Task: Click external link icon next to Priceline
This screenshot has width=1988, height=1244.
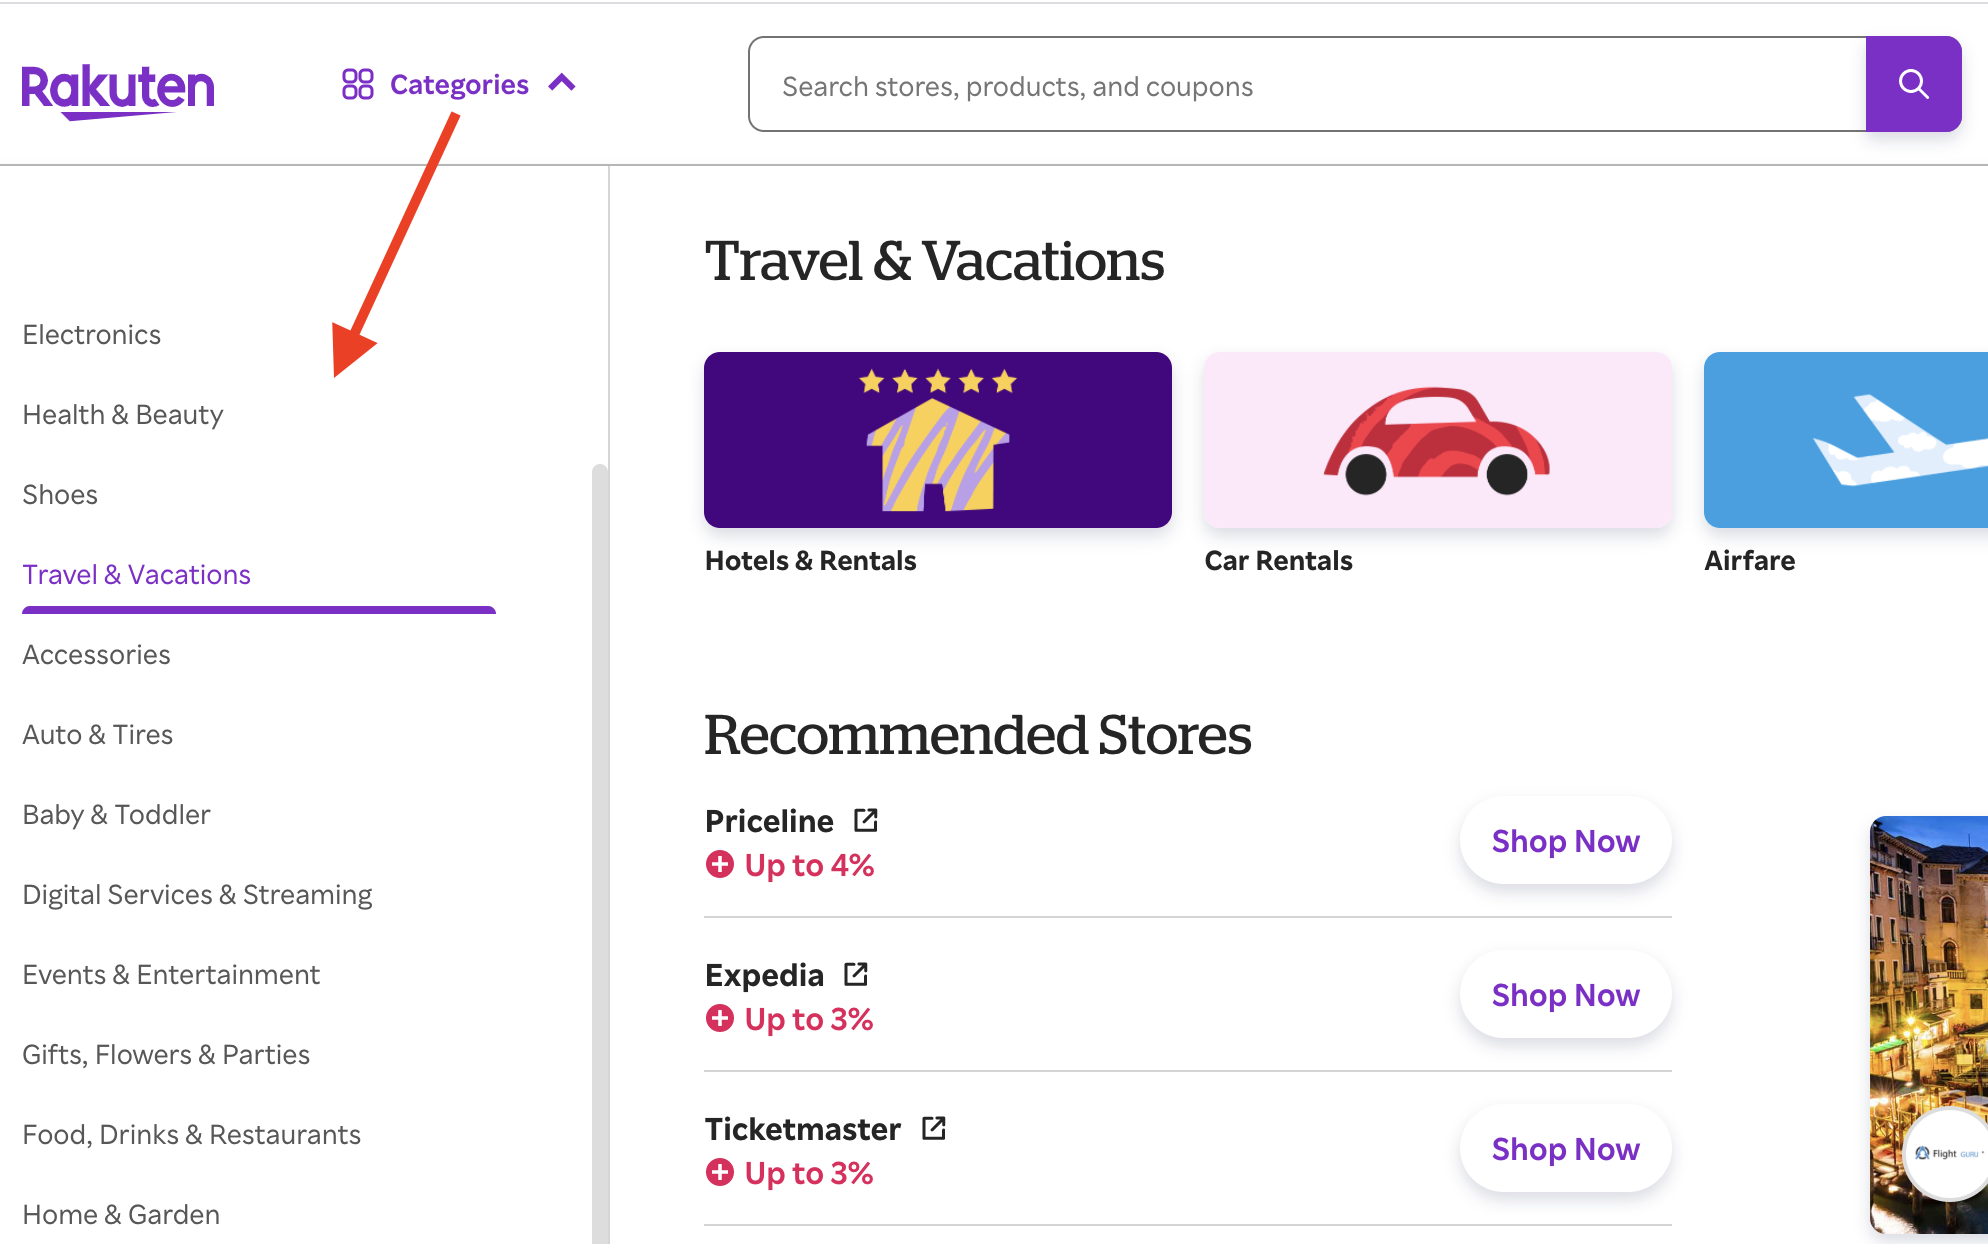Action: pyautogui.click(x=866, y=821)
